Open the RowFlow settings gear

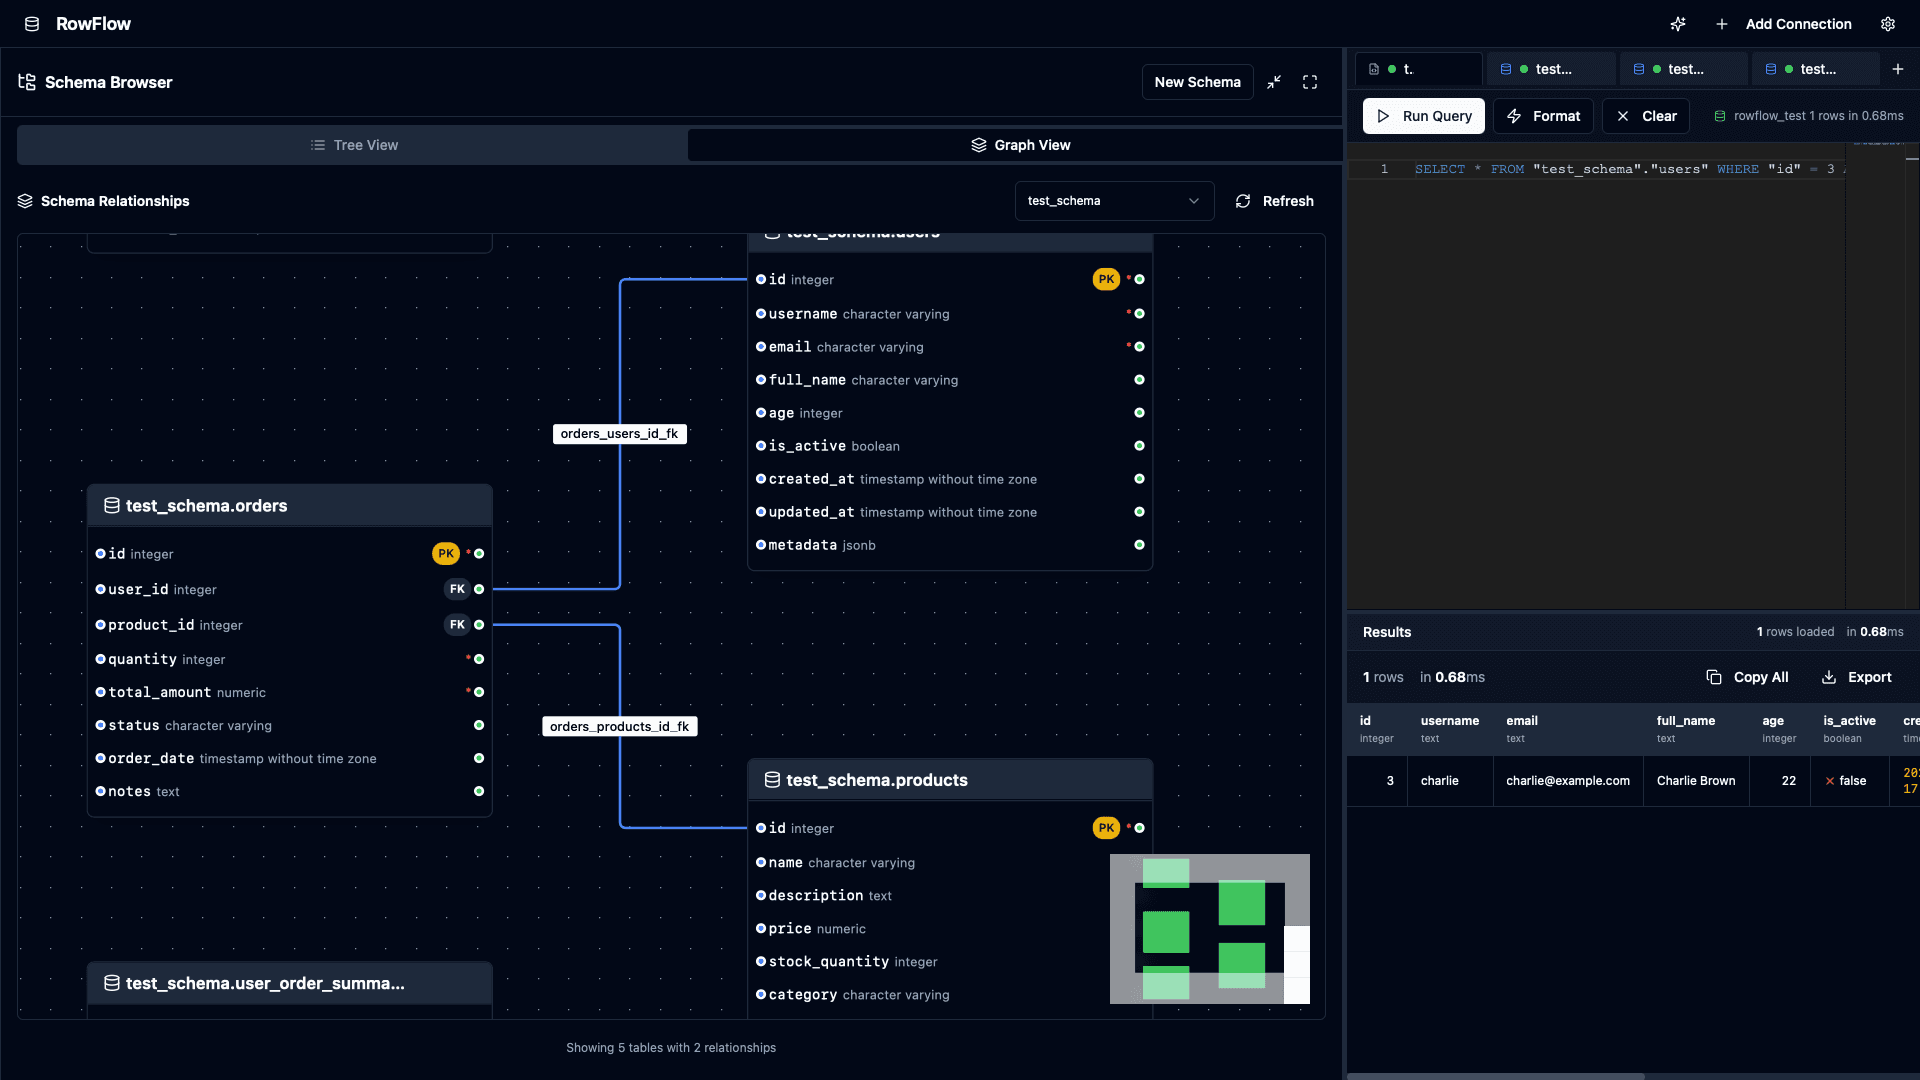pyautogui.click(x=1889, y=24)
